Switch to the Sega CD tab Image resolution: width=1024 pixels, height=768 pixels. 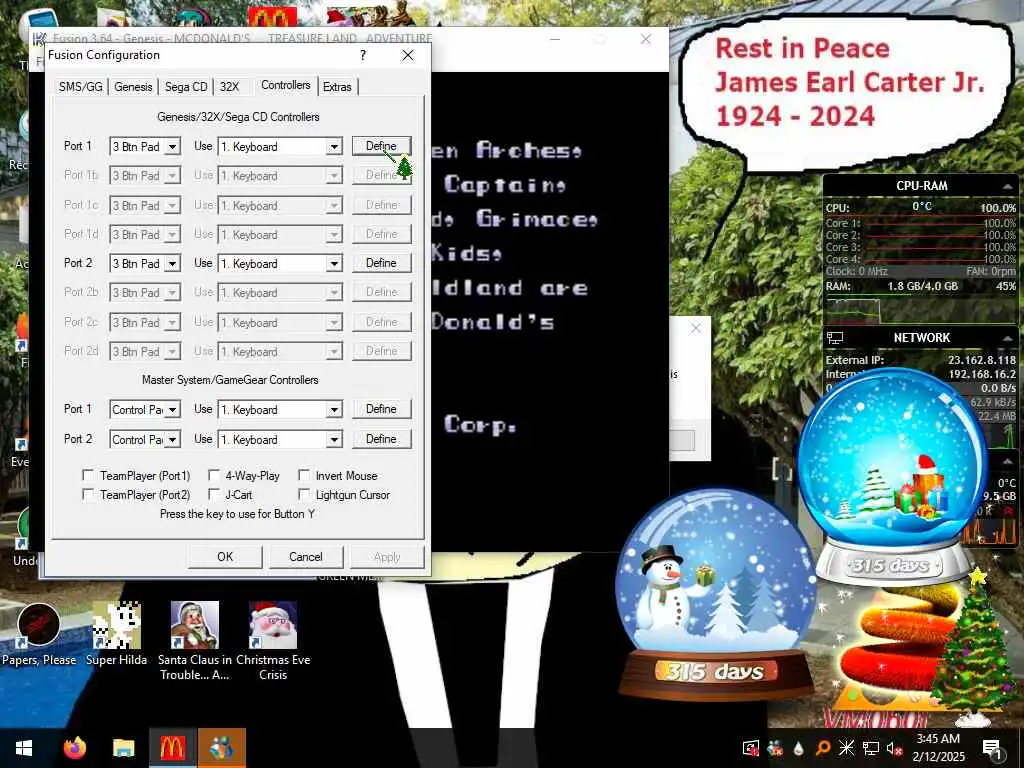186,87
